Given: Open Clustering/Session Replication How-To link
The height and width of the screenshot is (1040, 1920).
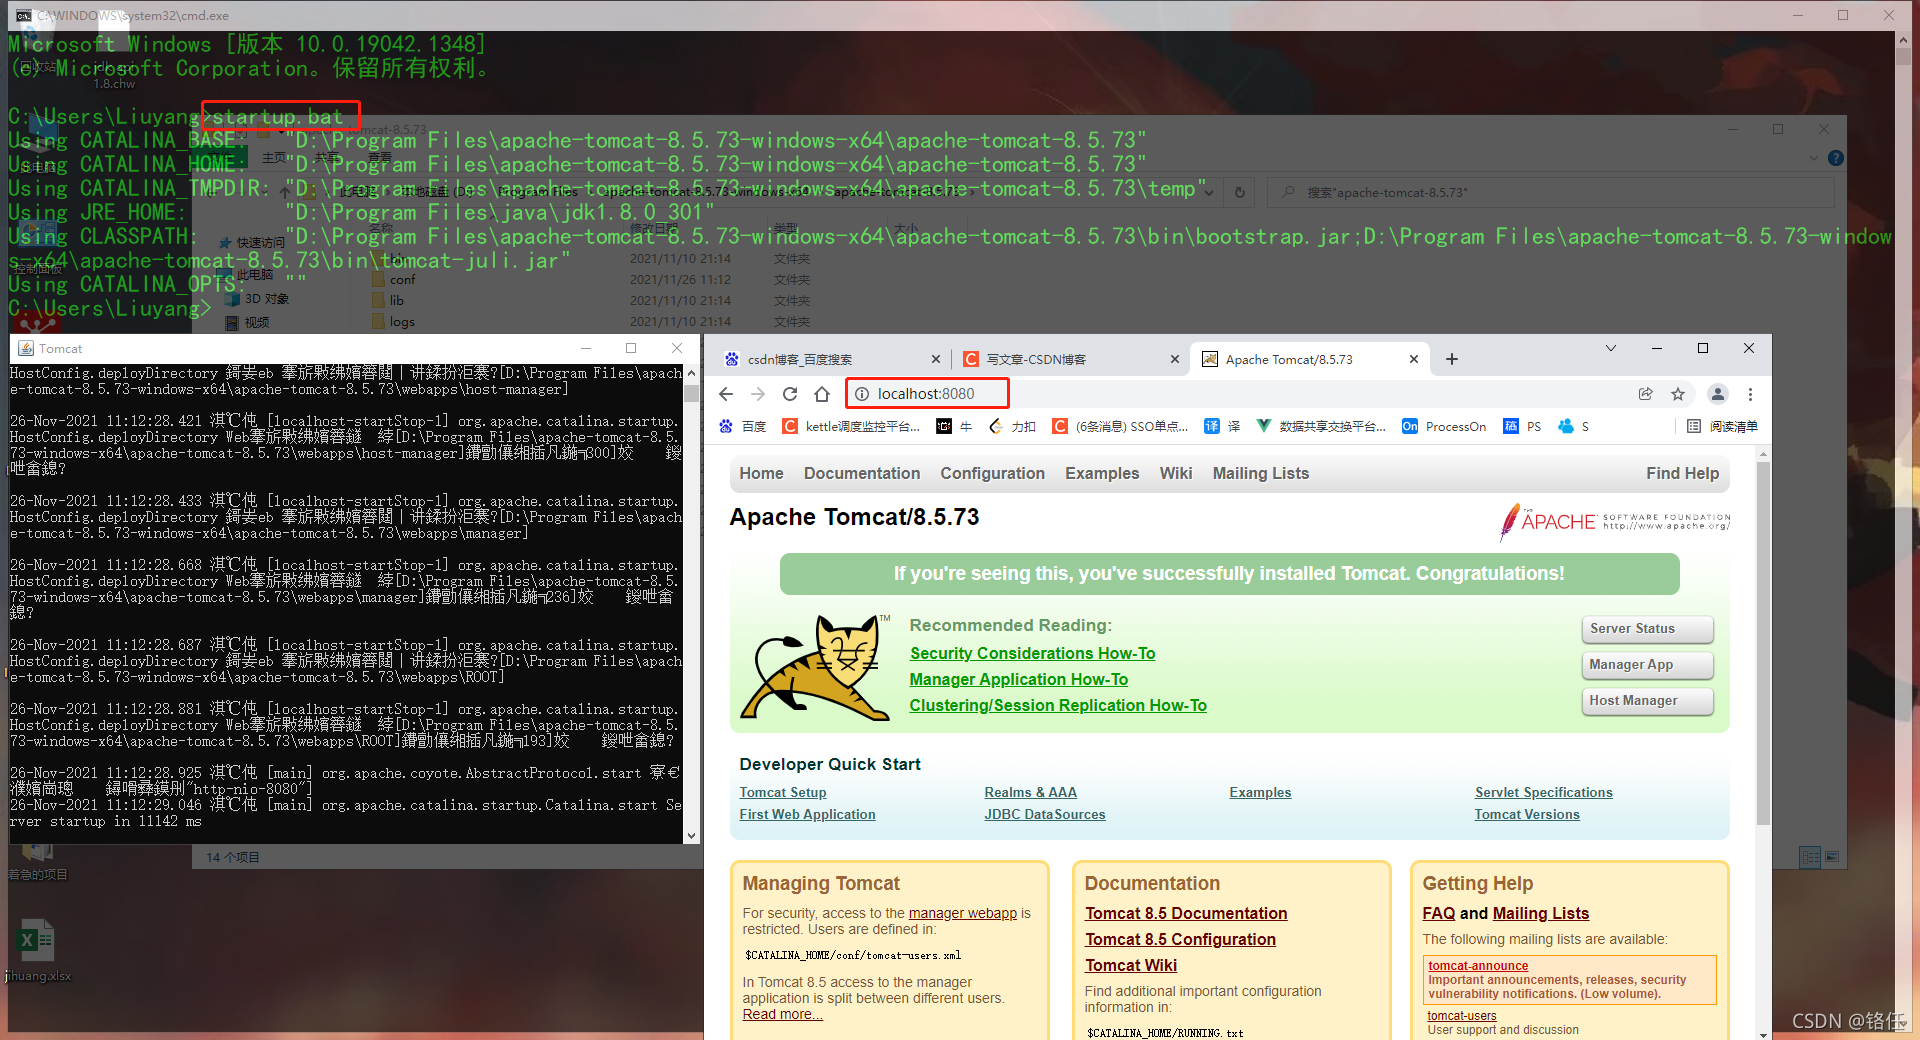Looking at the screenshot, I should point(1058,705).
